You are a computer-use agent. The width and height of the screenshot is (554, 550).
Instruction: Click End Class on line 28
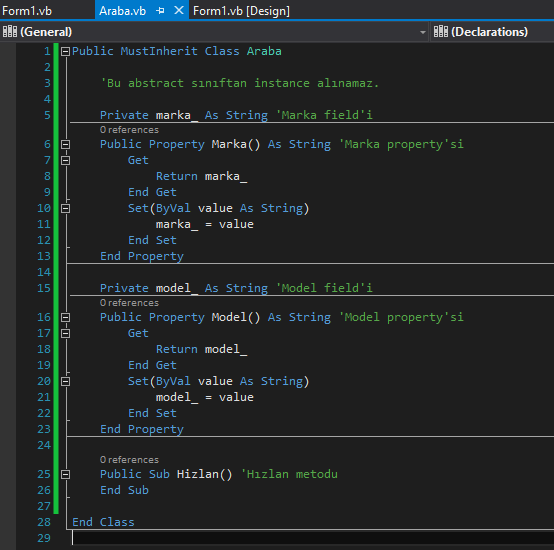pyautogui.click(x=103, y=522)
